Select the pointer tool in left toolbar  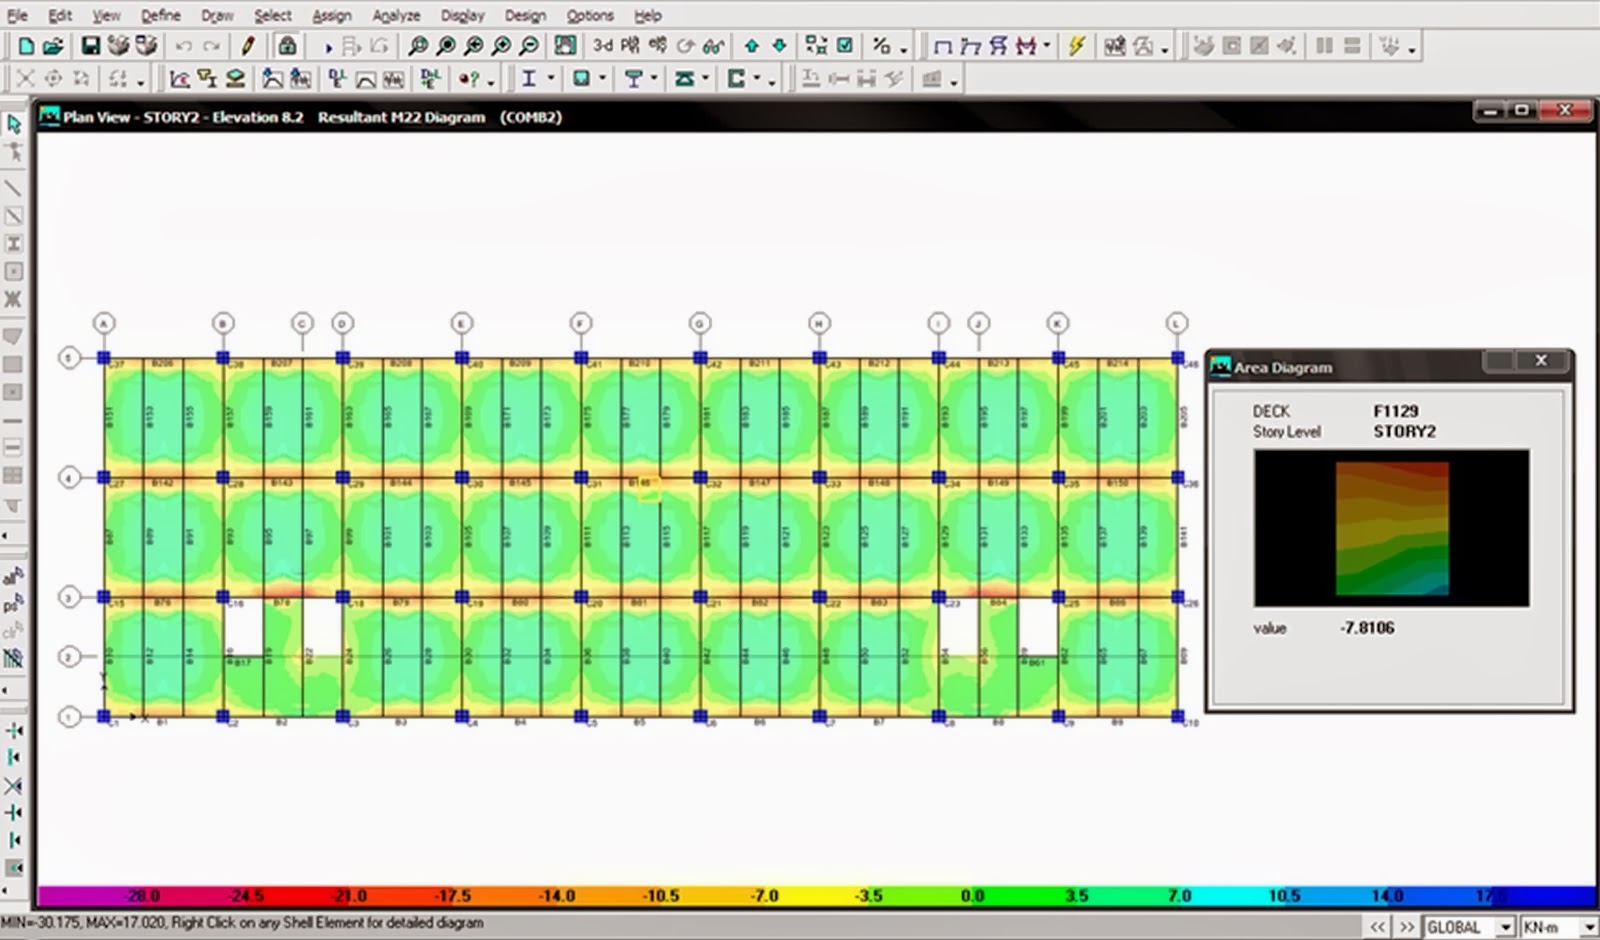(14, 124)
